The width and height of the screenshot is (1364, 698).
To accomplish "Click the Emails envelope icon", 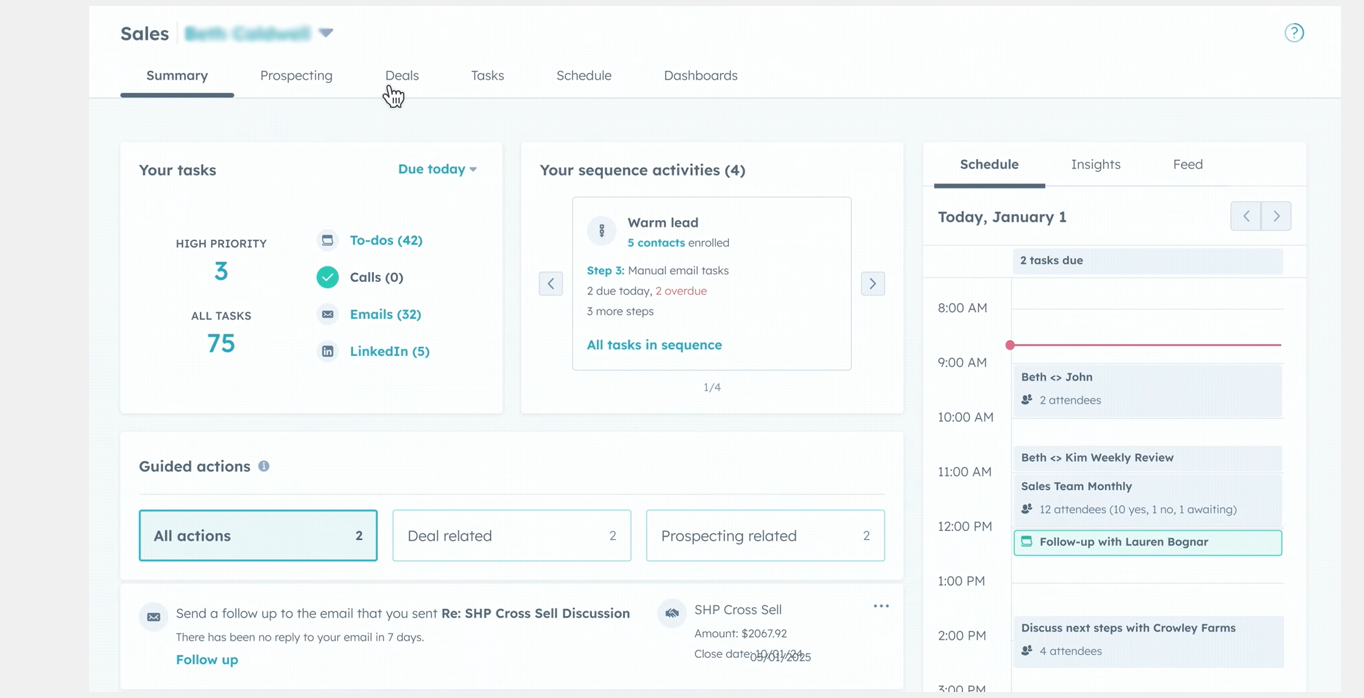I will pos(327,314).
